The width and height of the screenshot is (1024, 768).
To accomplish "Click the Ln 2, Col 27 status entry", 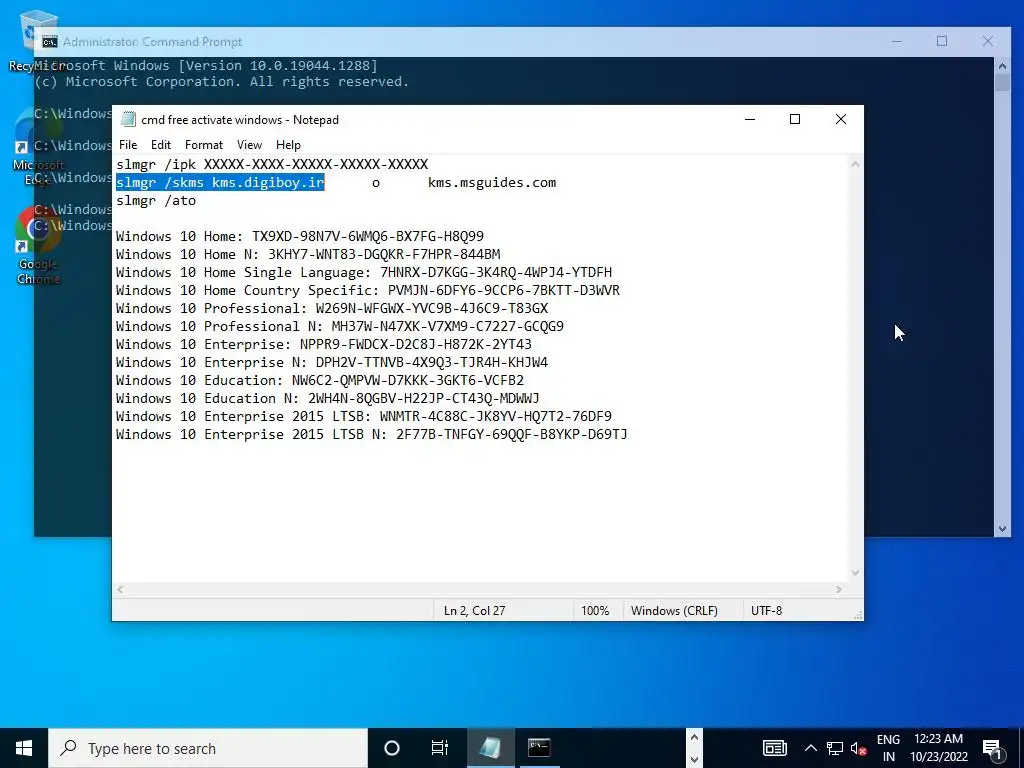I will pos(475,611).
